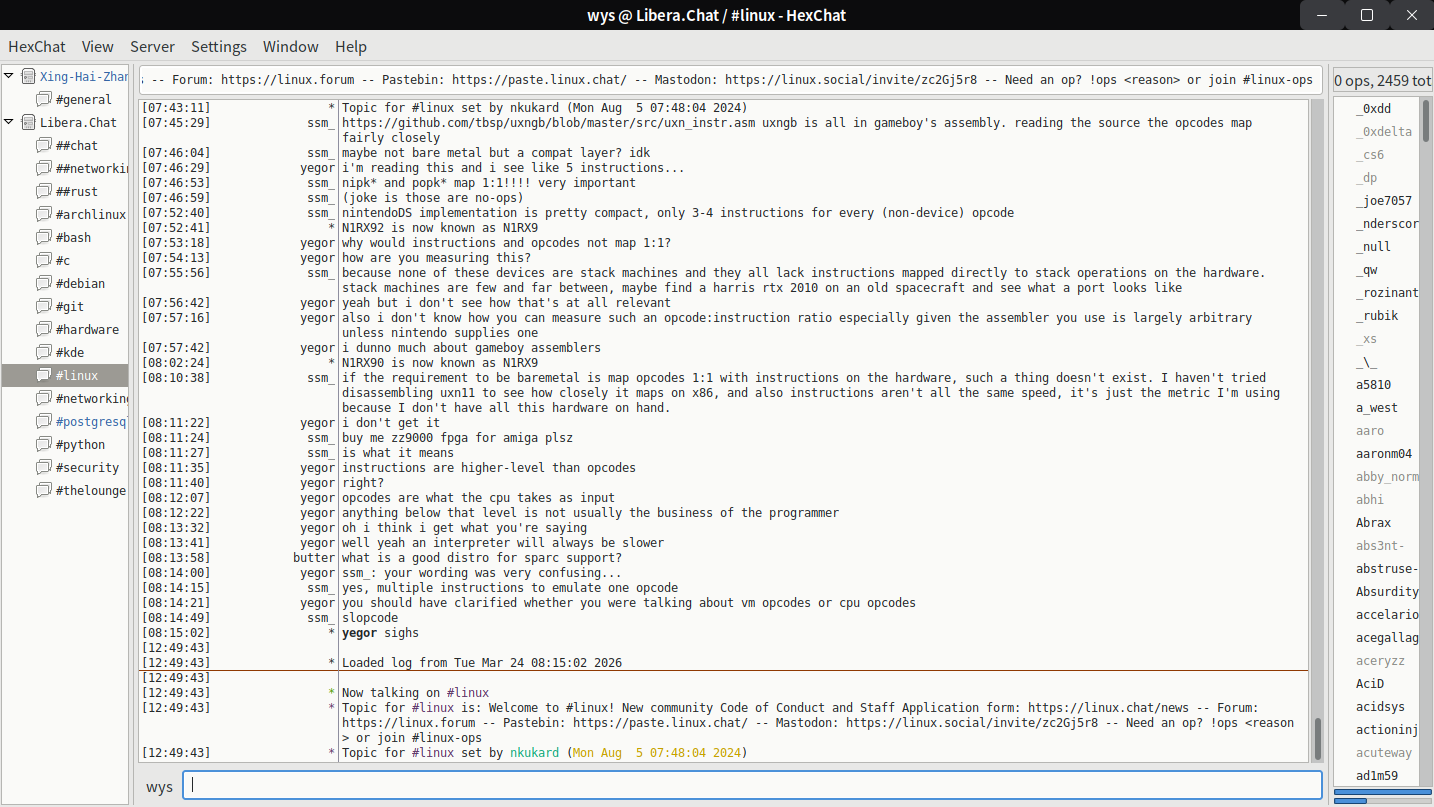Click the chat log vertical scrollbar thumb

pos(1316,738)
